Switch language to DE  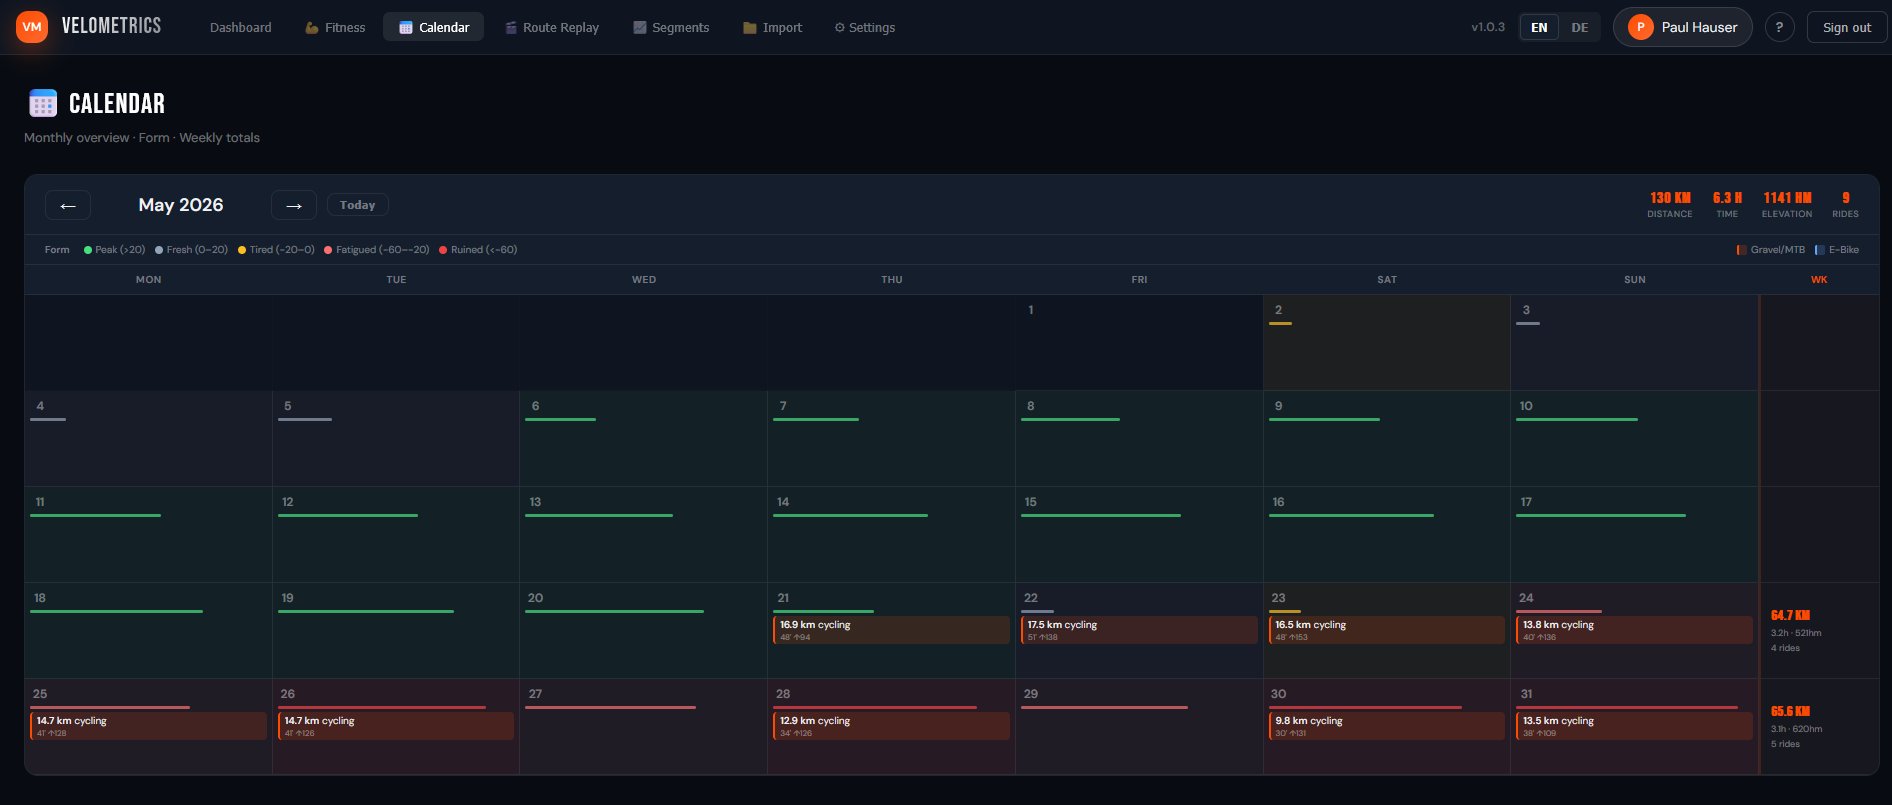pos(1580,28)
